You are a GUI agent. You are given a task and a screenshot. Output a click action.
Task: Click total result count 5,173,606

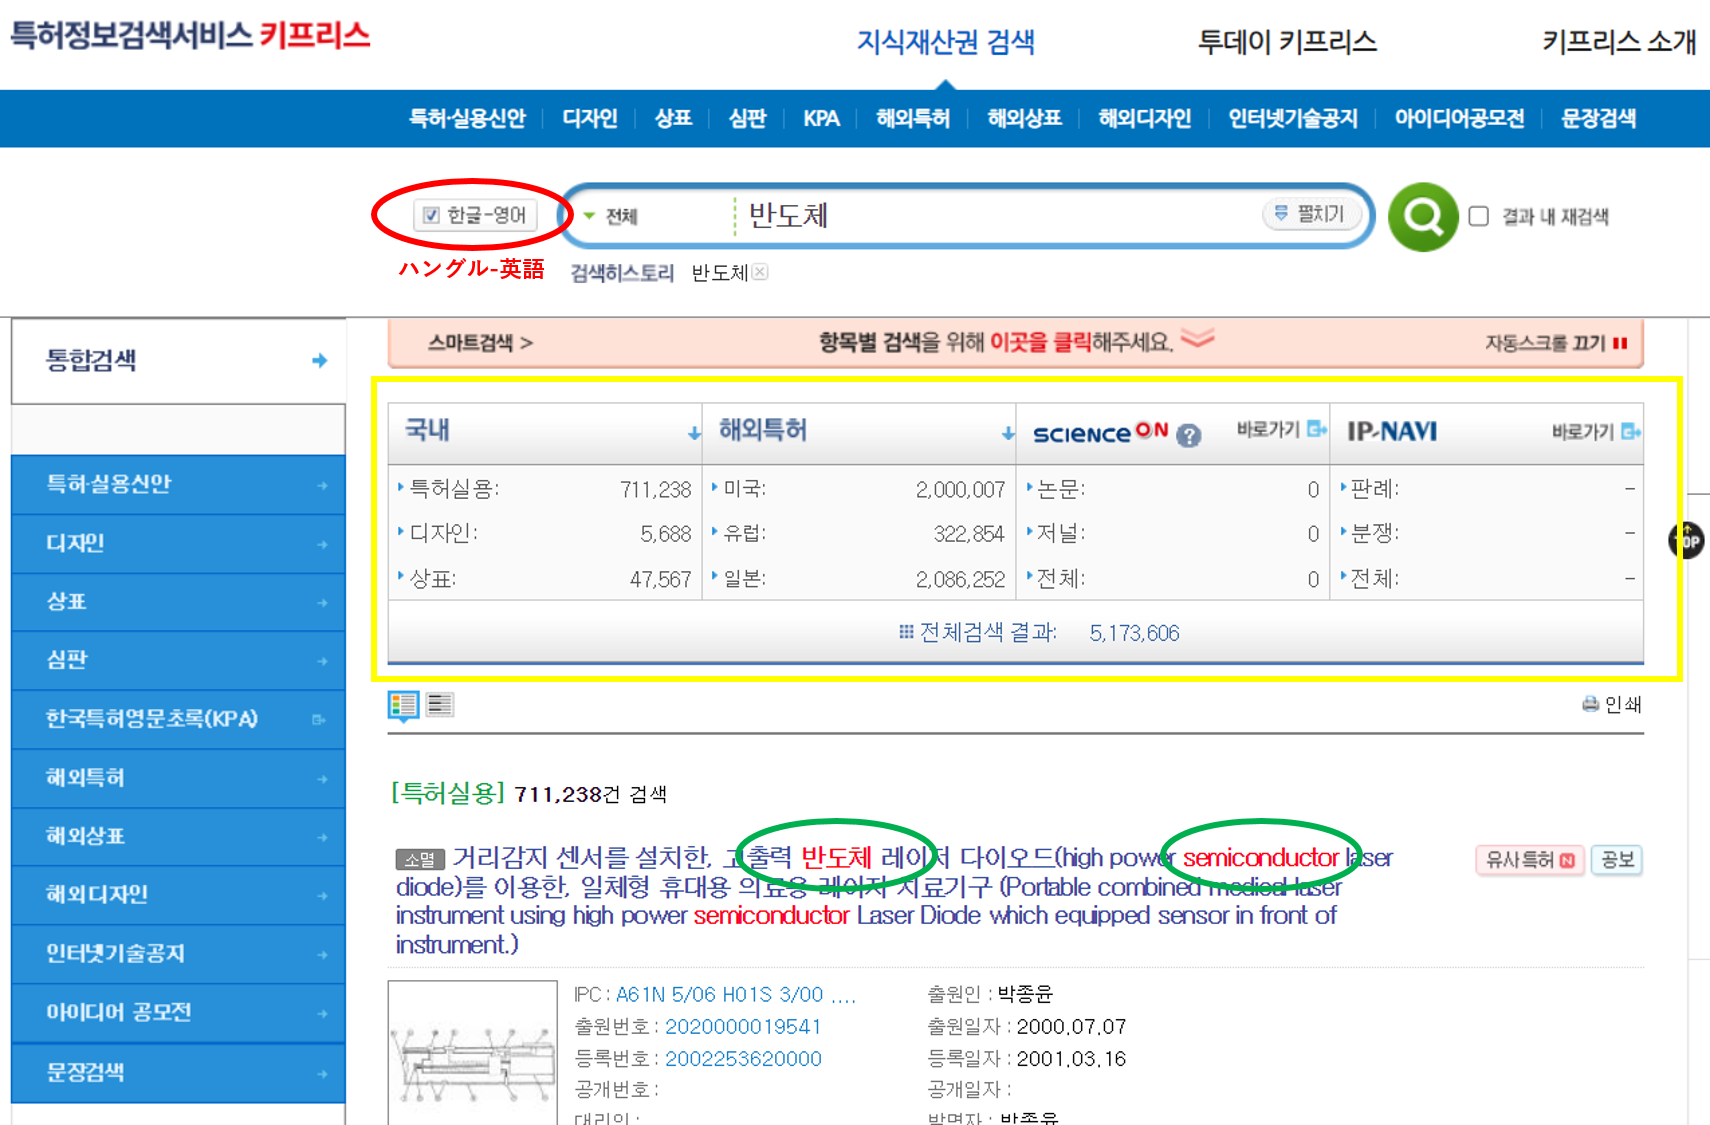(1134, 633)
